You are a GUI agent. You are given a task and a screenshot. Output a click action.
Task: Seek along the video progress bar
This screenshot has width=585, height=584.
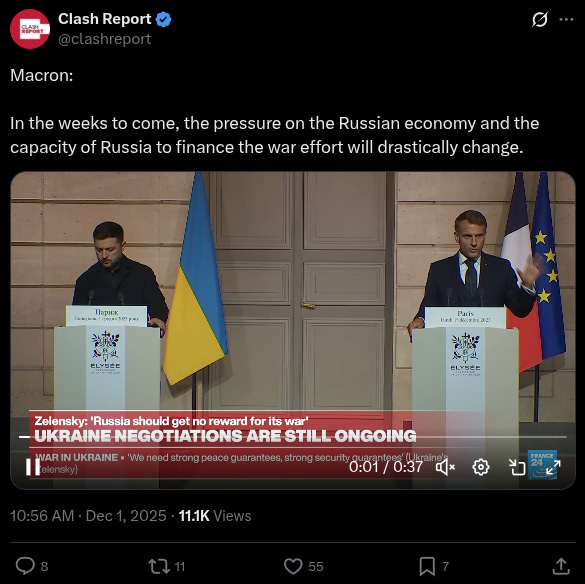tap(293, 437)
